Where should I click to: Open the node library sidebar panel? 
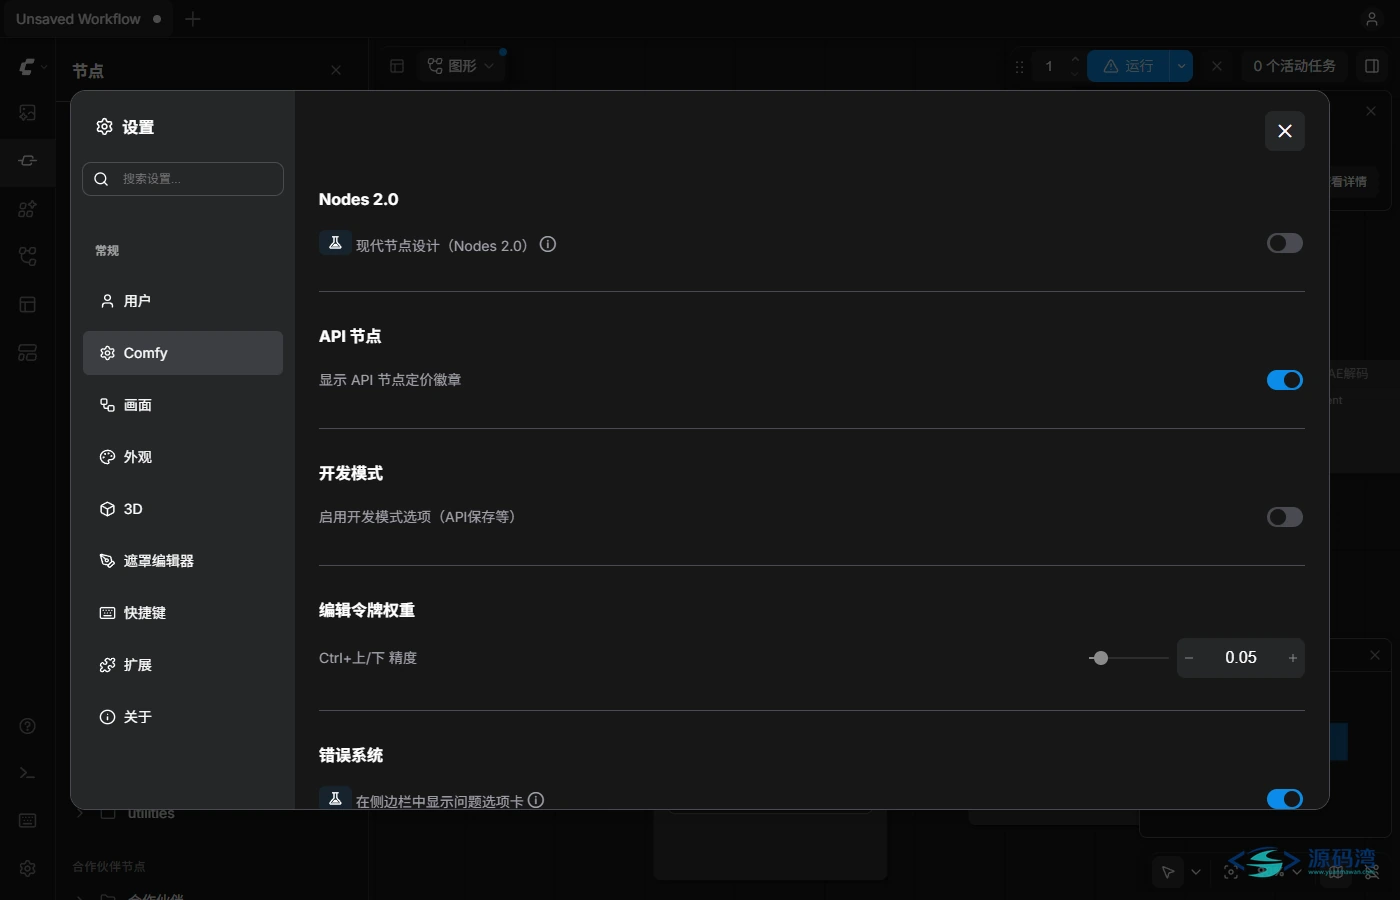pyautogui.click(x=27, y=161)
